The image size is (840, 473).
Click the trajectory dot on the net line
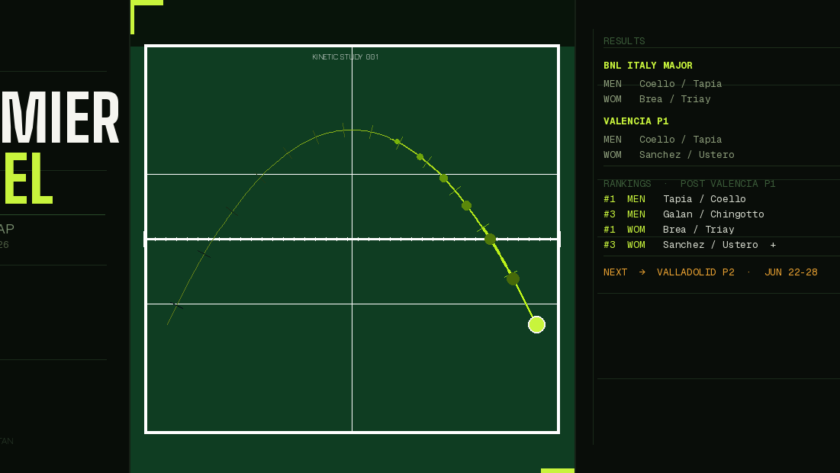click(x=490, y=239)
